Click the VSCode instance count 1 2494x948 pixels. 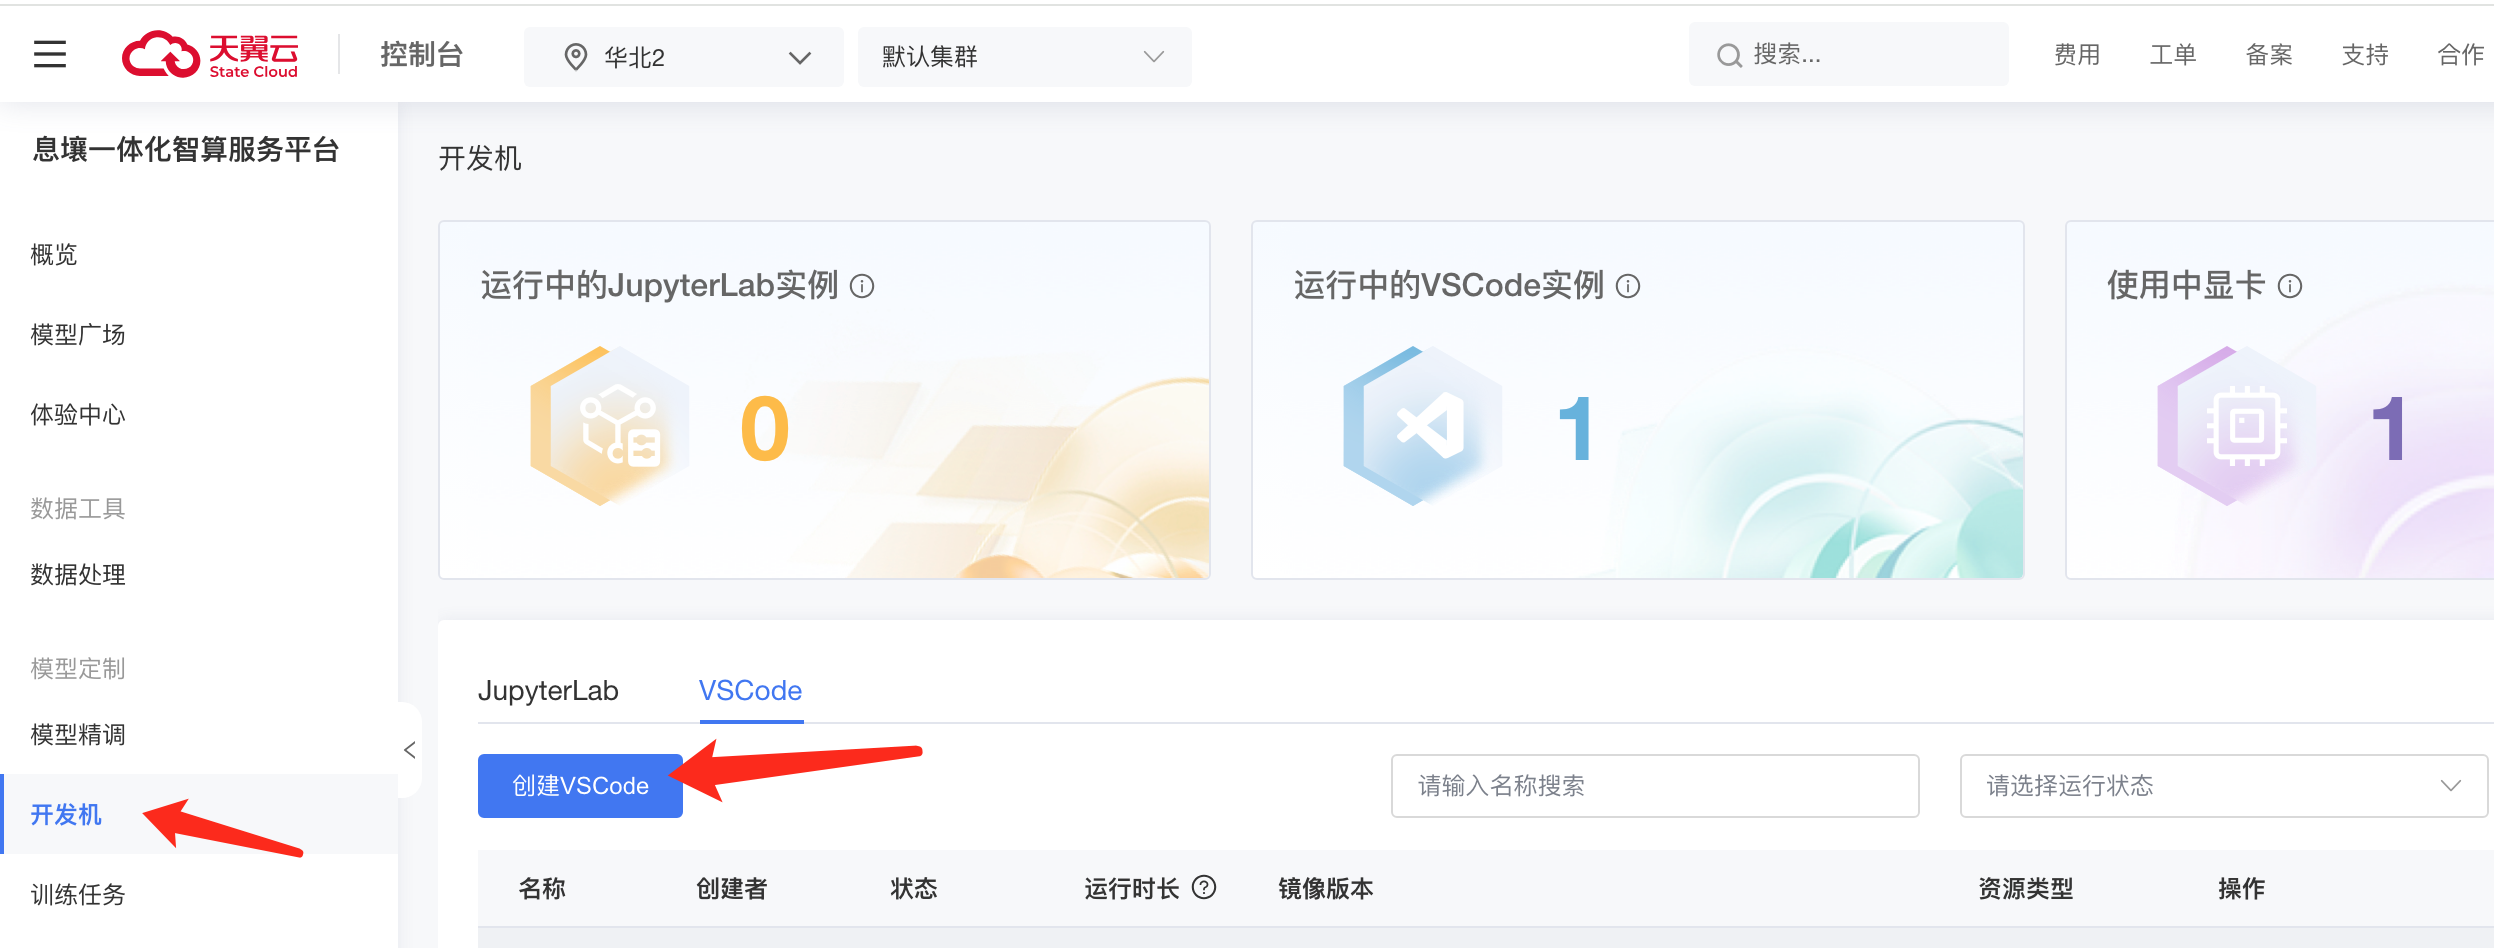tap(1575, 429)
